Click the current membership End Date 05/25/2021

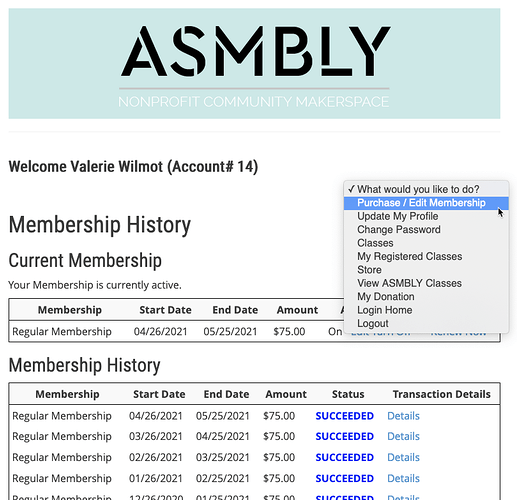tap(230, 332)
